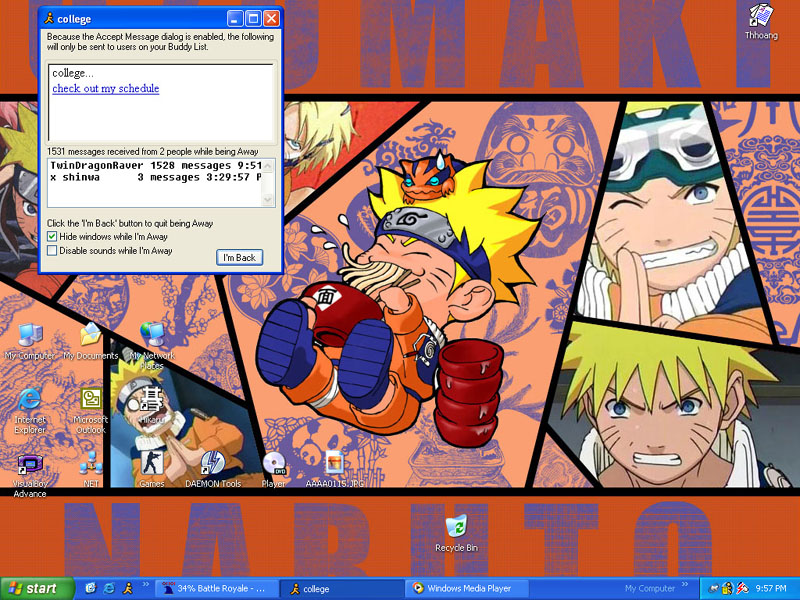Image resolution: width=800 pixels, height=600 pixels.
Task: Launch Internet Explorer from the desktop
Action: coord(30,410)
